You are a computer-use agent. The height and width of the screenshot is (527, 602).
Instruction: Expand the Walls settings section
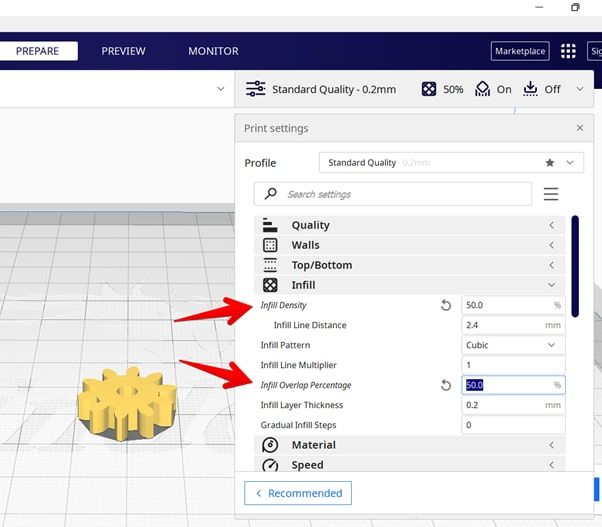click(410, 245)
